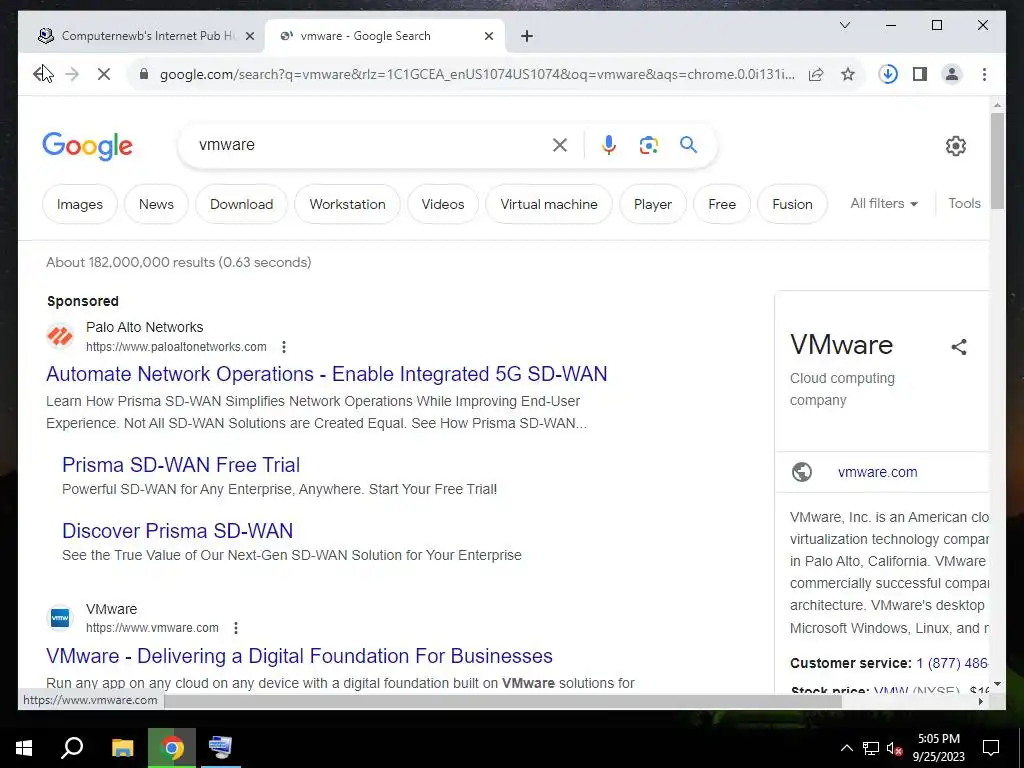Click the forward navigation arrow
Image resolution: width=1024 pixels, height=768 pixels.
click(72, 74)
